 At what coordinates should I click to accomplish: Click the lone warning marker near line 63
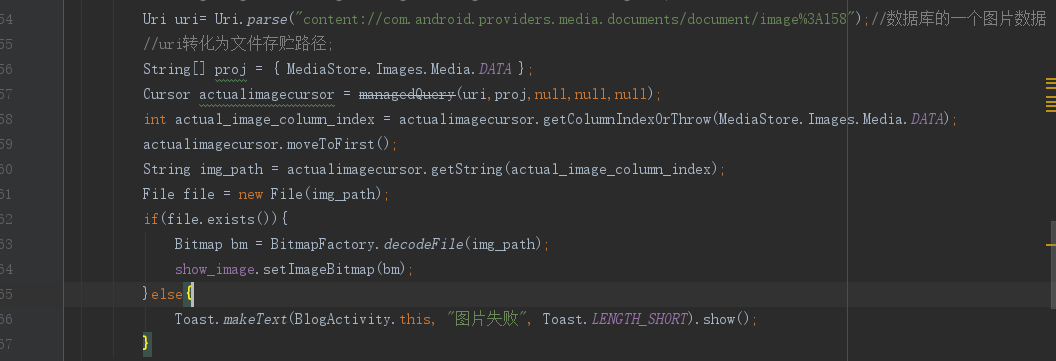pyautogui.click(x=1051, y=244)
